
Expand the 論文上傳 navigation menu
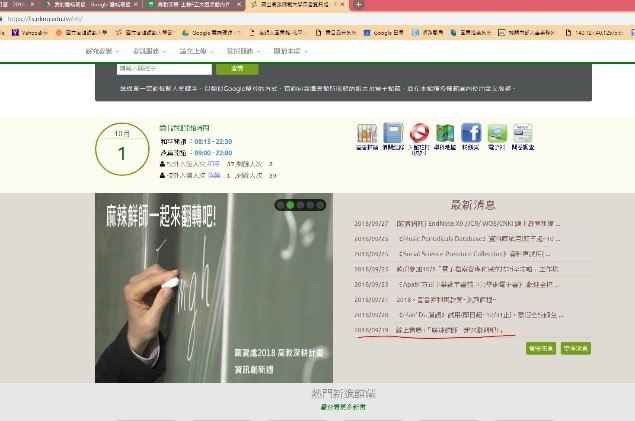tap(196, 51)
